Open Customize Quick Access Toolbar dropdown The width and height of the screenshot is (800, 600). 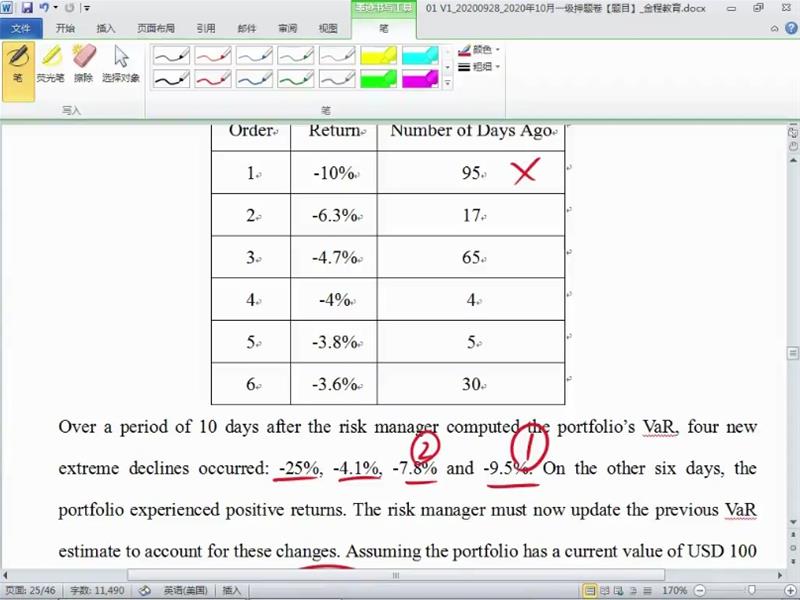[x=87, y=8]
